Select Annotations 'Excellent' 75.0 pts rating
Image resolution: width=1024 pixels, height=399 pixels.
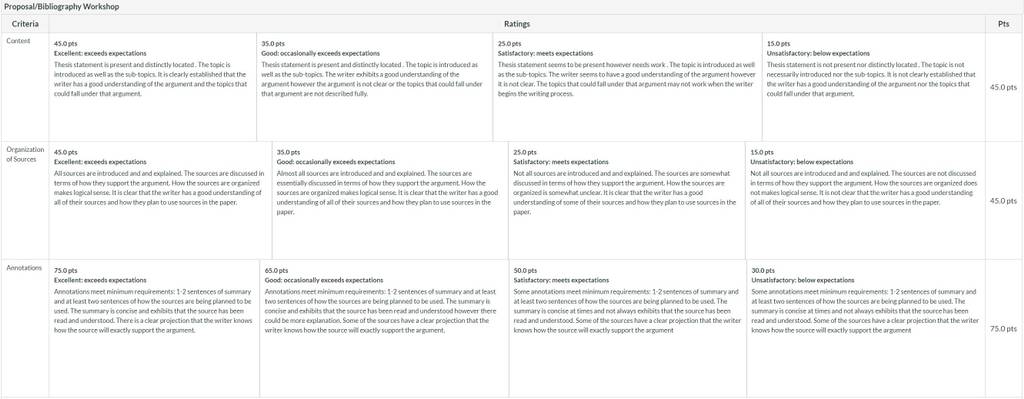pyautogui.click(x=154, y=328)
